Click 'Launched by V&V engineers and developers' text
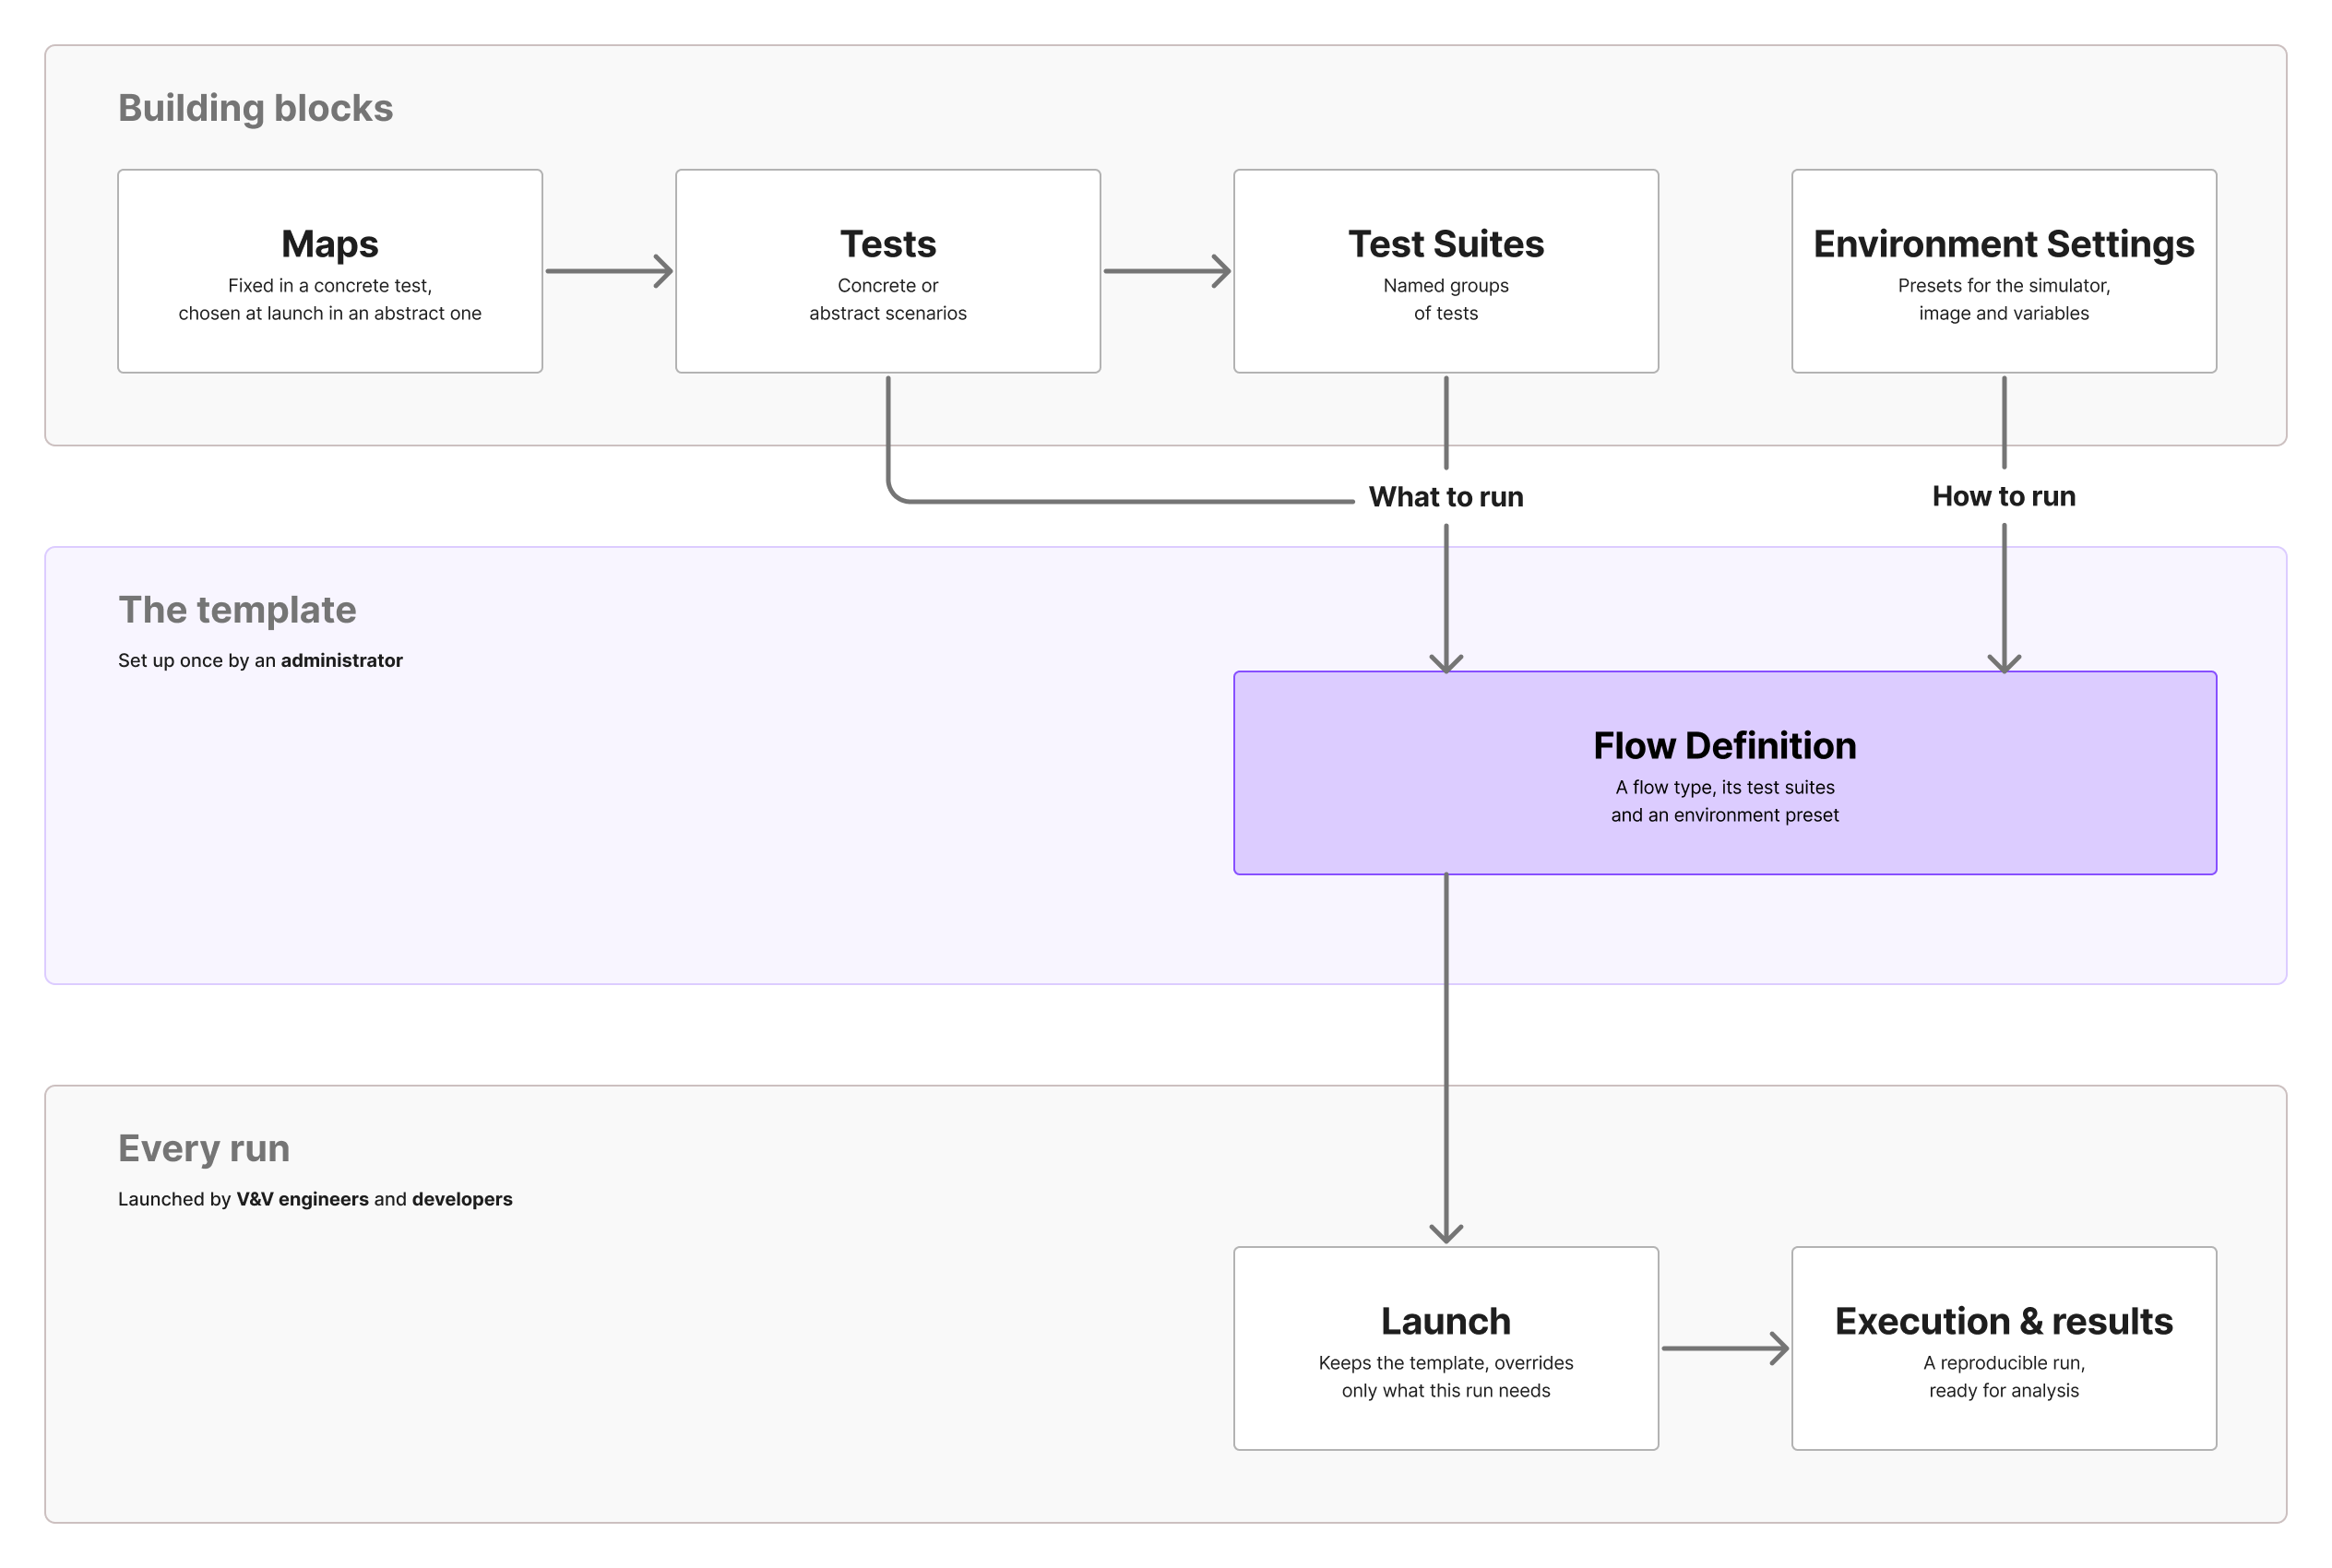2332x1568 pixels. tap(315, 1199)
